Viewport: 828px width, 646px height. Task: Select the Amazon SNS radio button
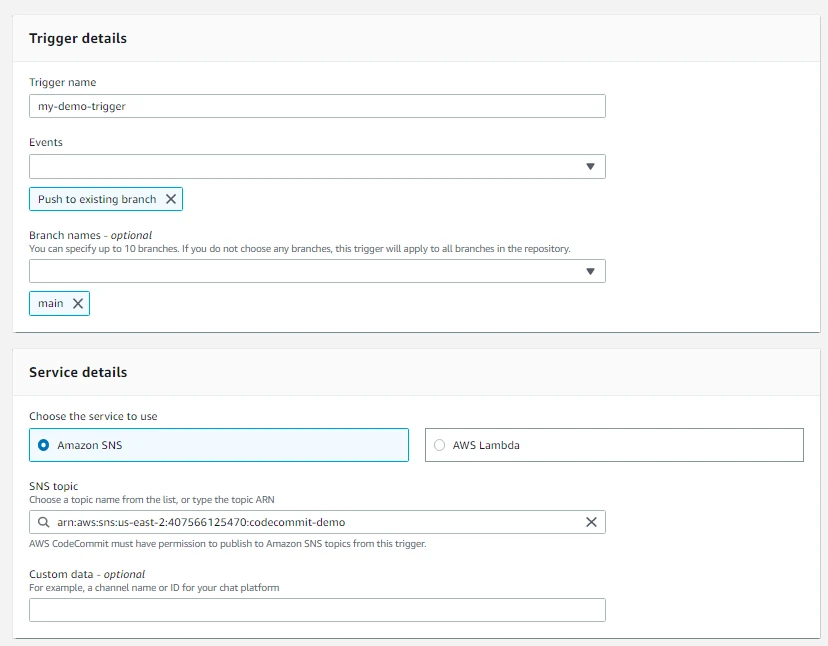(x=43, y=445)
